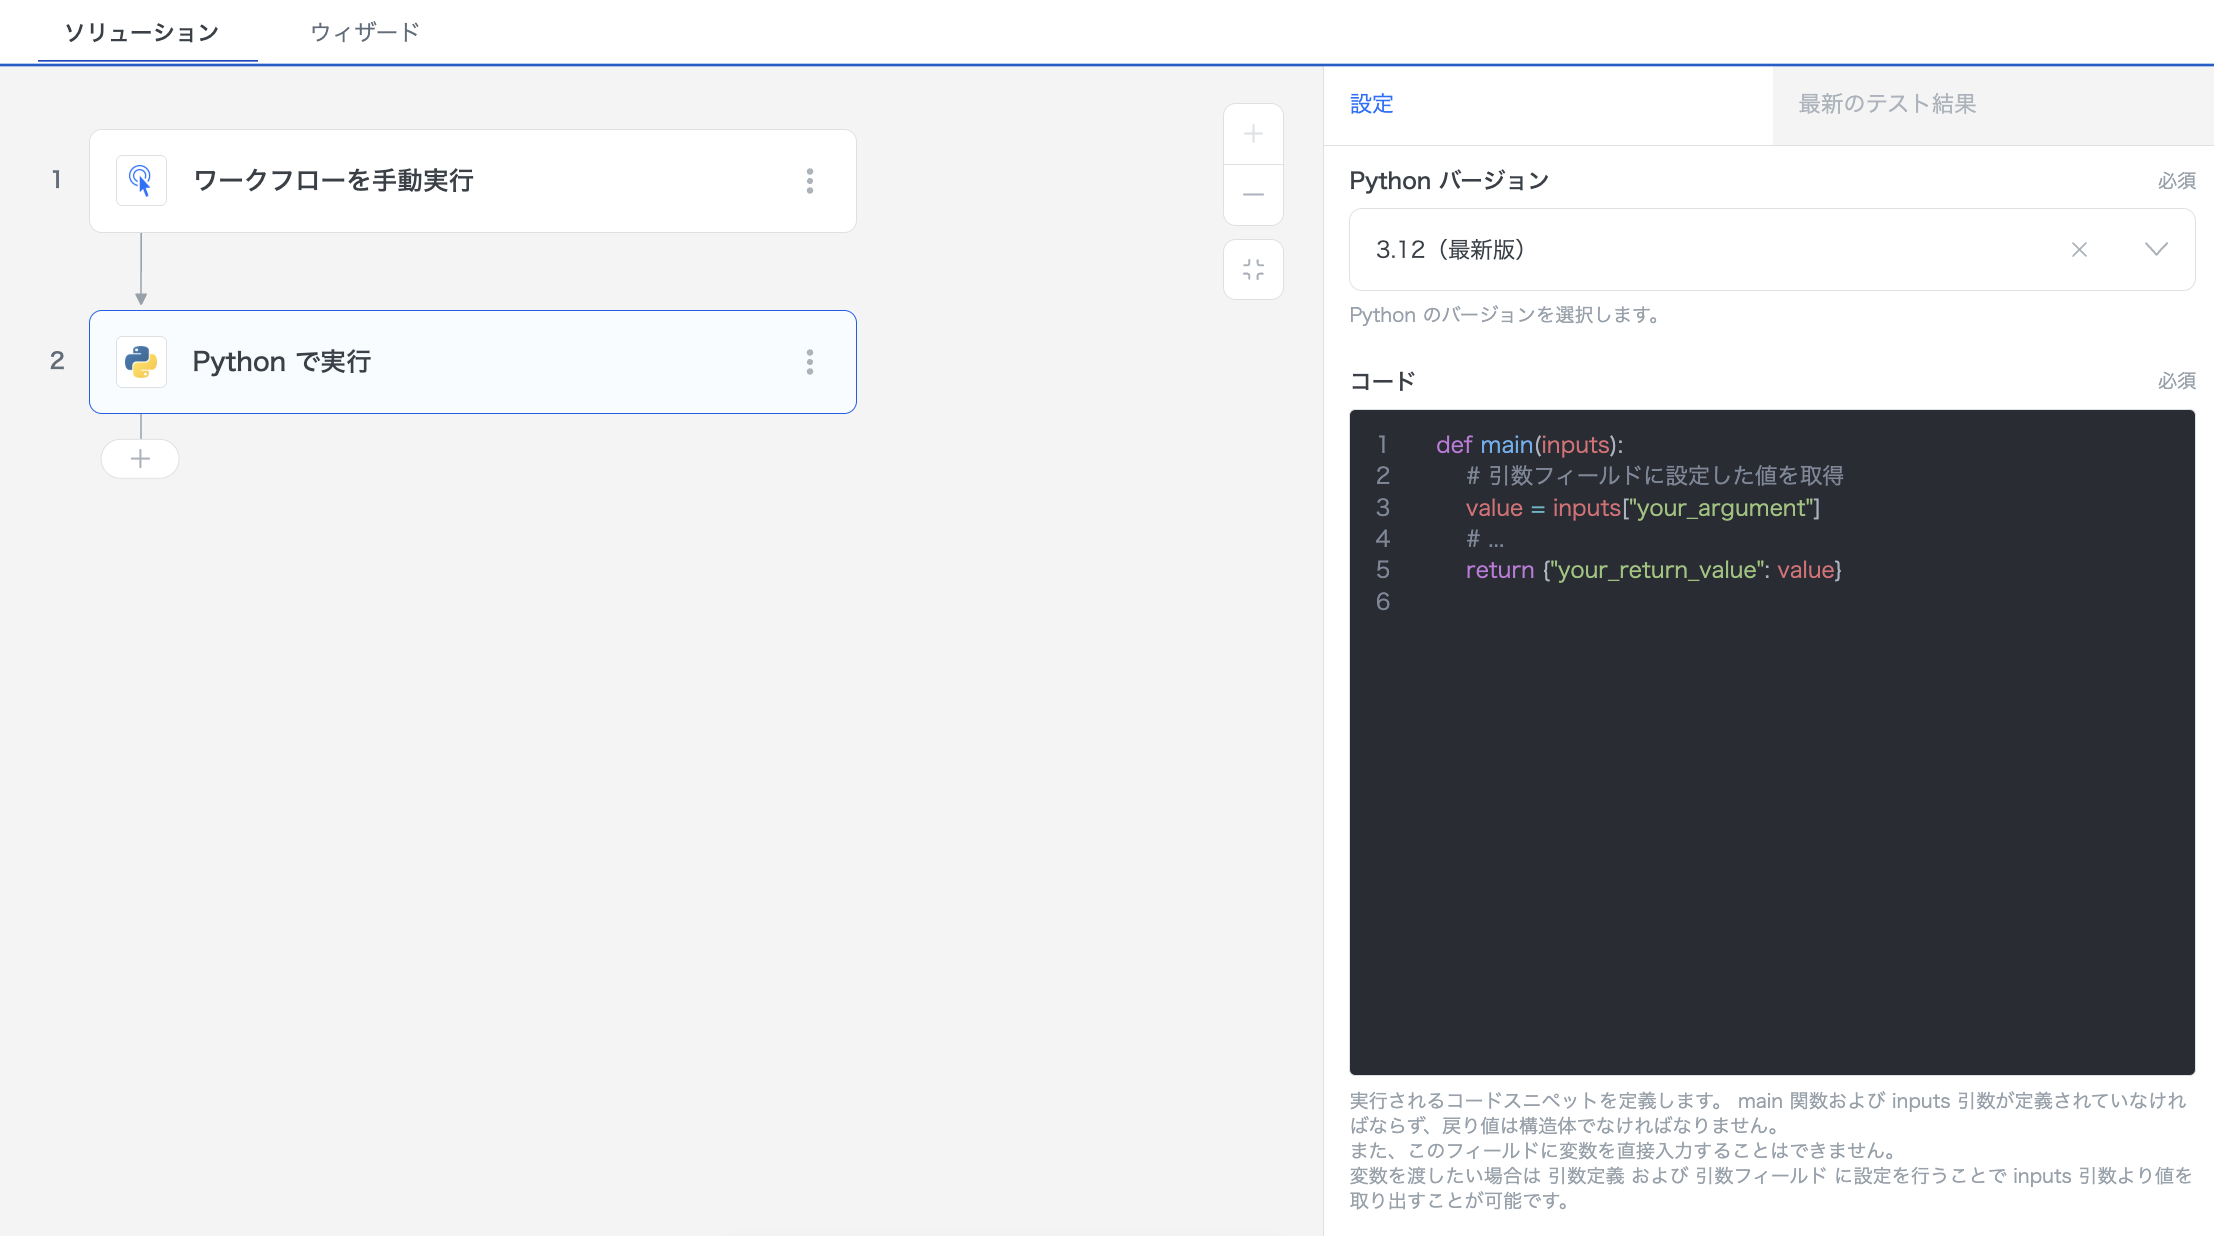Viewport: 2214px width, 1236px height.
Task: Switch to the ウィザード tab
Action: pyautogui.click(x=365, y=32)
